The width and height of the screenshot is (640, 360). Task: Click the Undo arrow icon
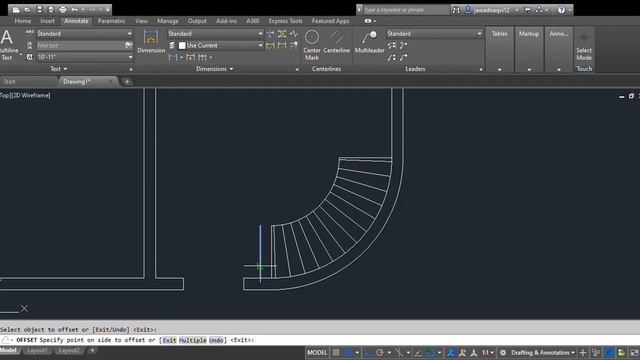click(74, 9)
